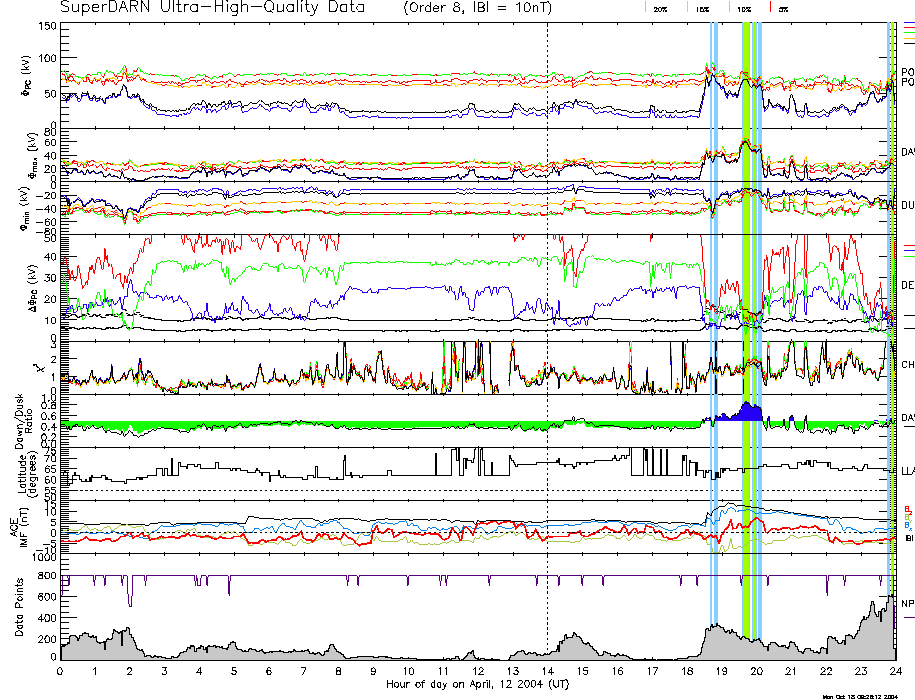This screenshot has width=915, height=700.
Task: Click hour 17 on the time axis
Action: tap(652, 671)
